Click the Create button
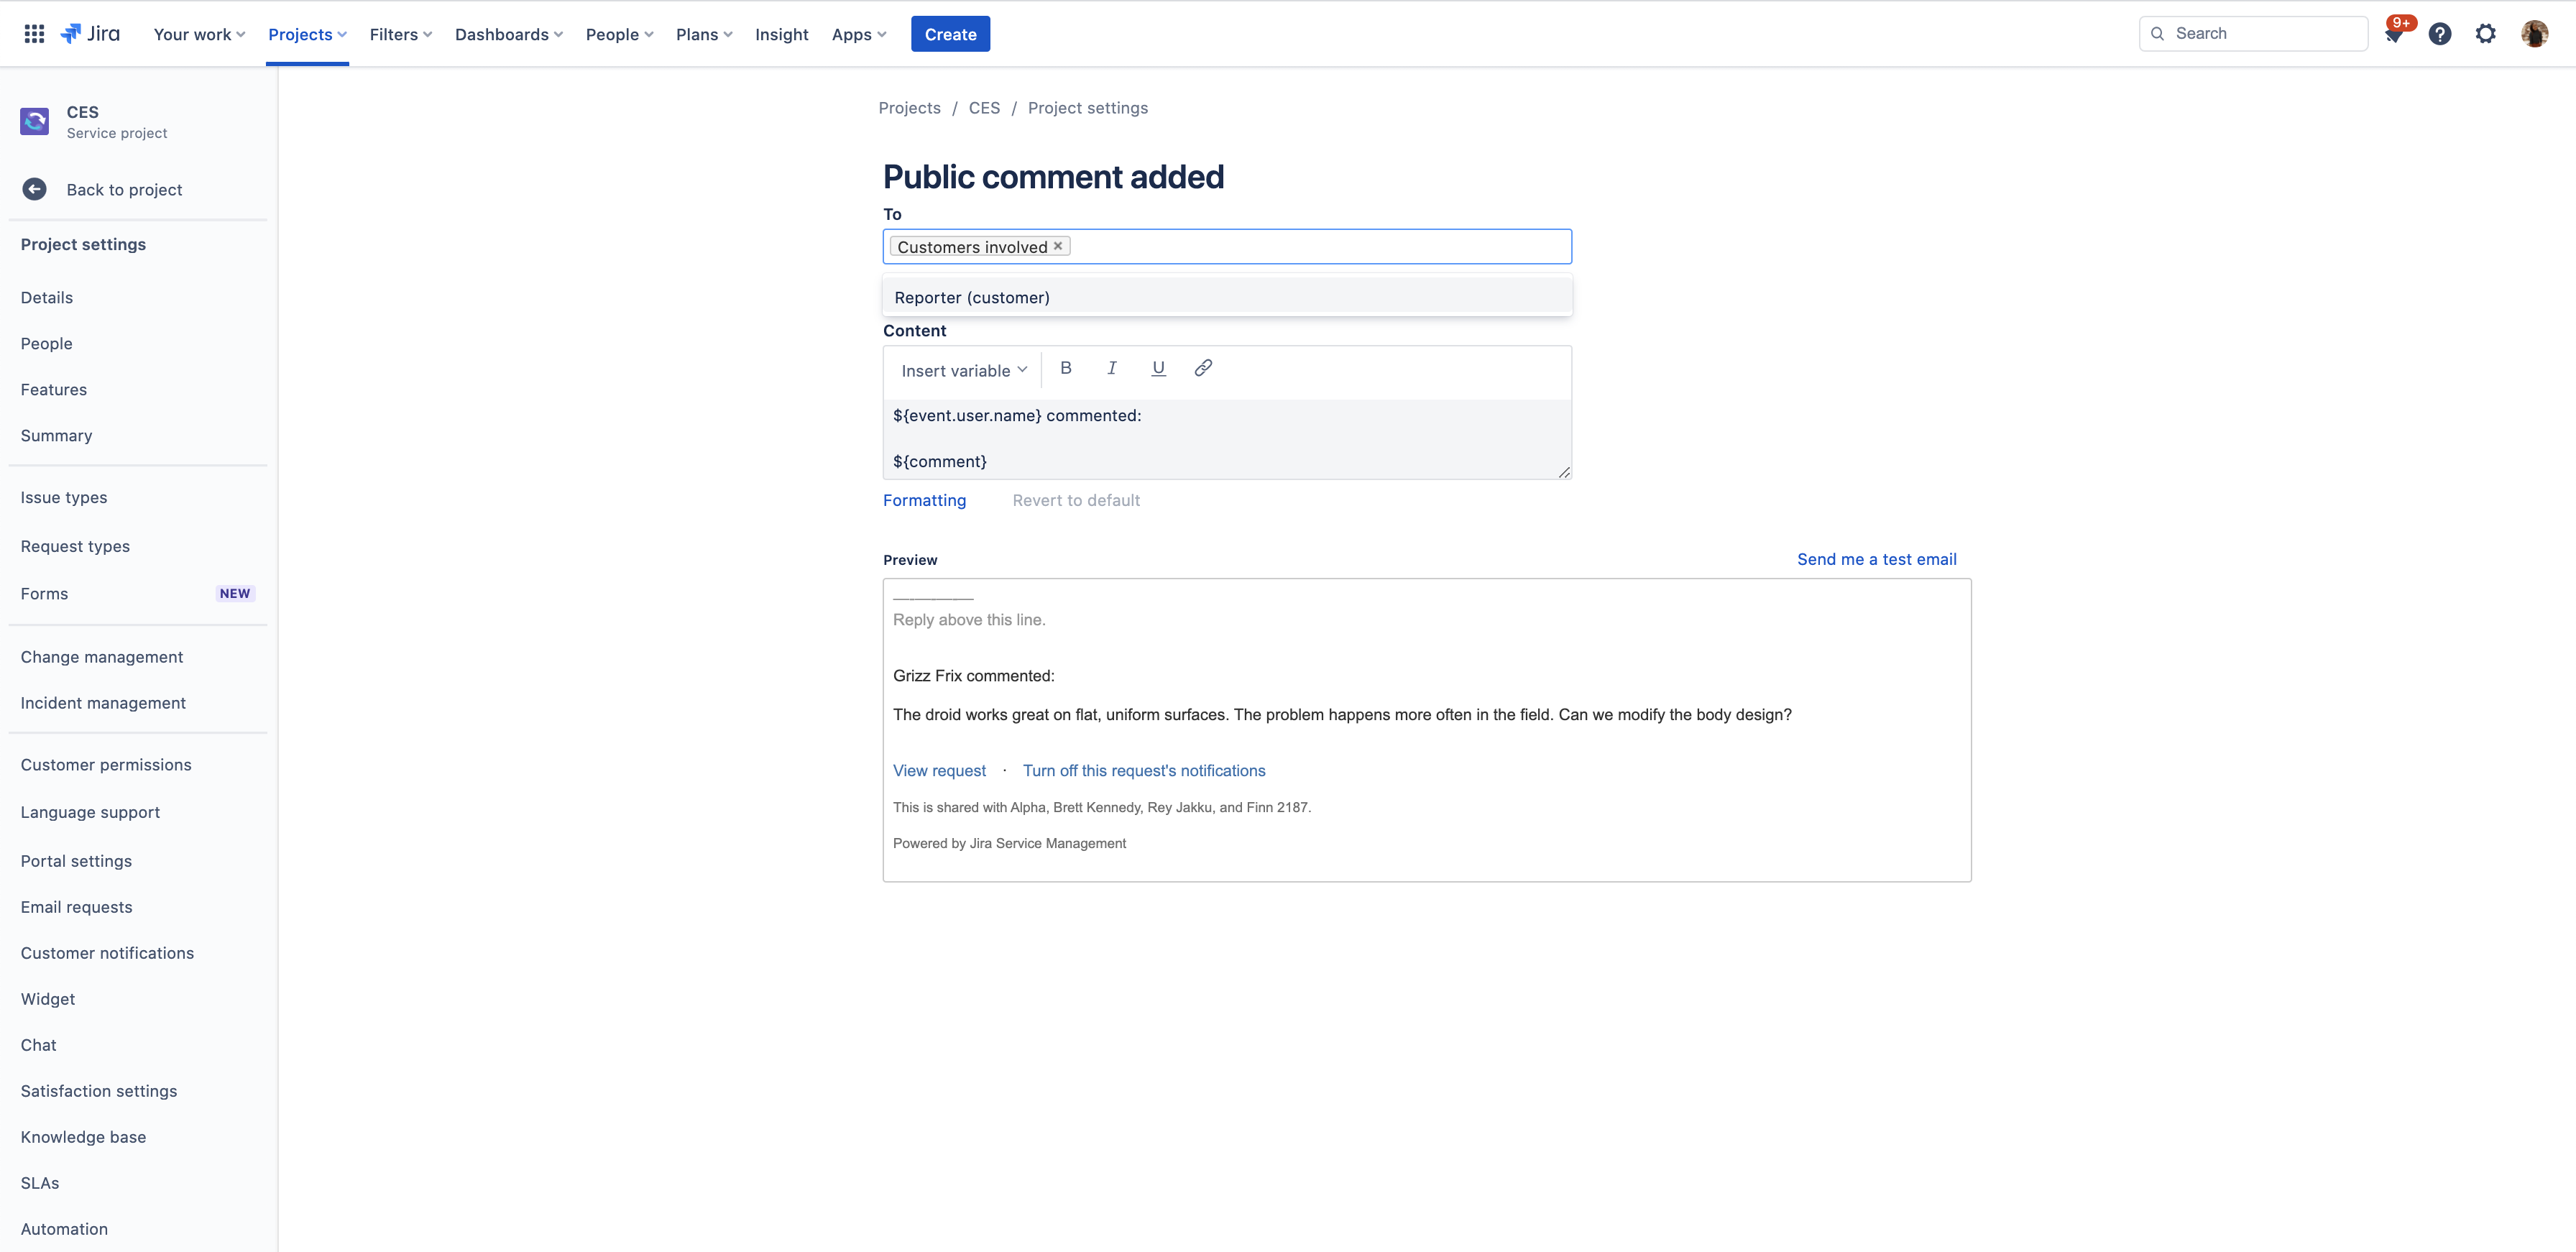This screenshot has height=1252, width=2576. 950,34
